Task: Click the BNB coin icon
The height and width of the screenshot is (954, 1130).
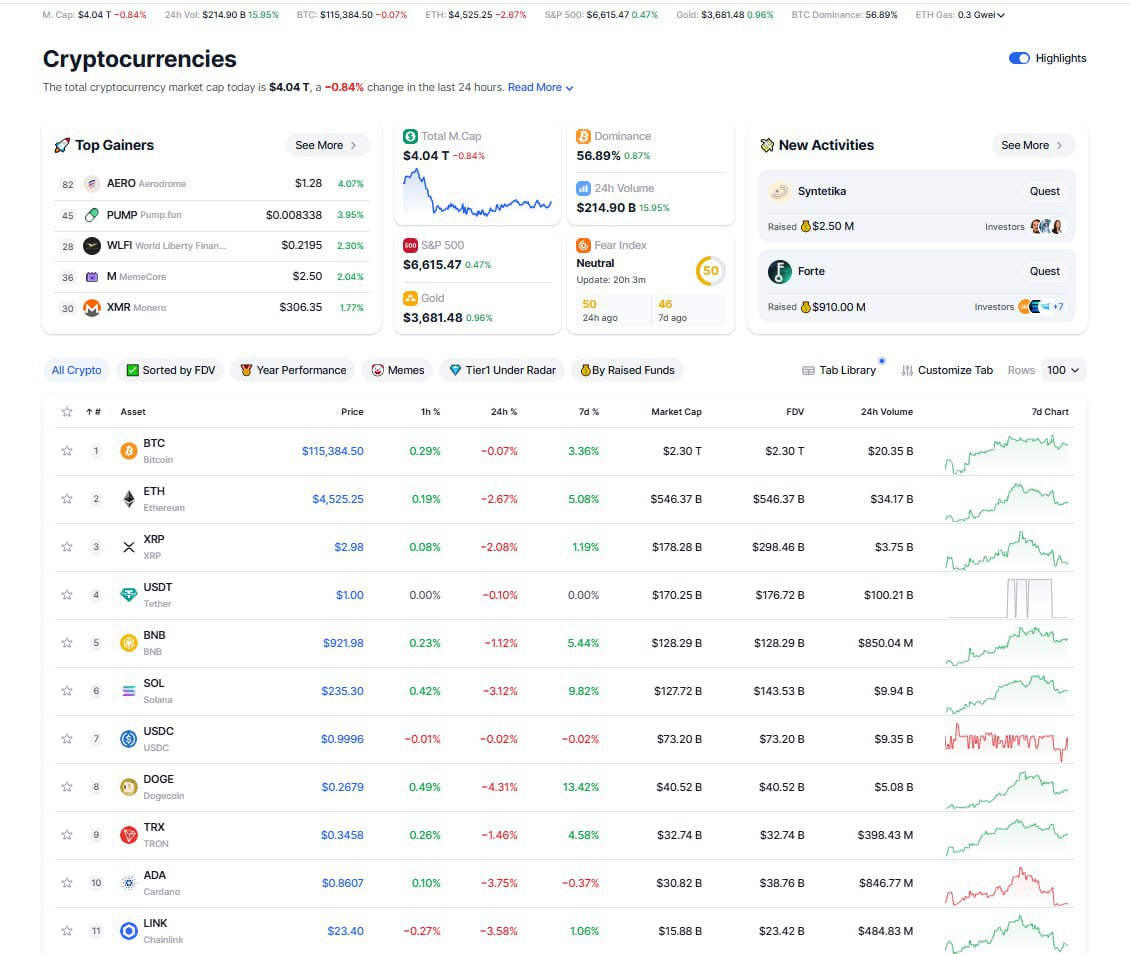Action: (128, 643)
